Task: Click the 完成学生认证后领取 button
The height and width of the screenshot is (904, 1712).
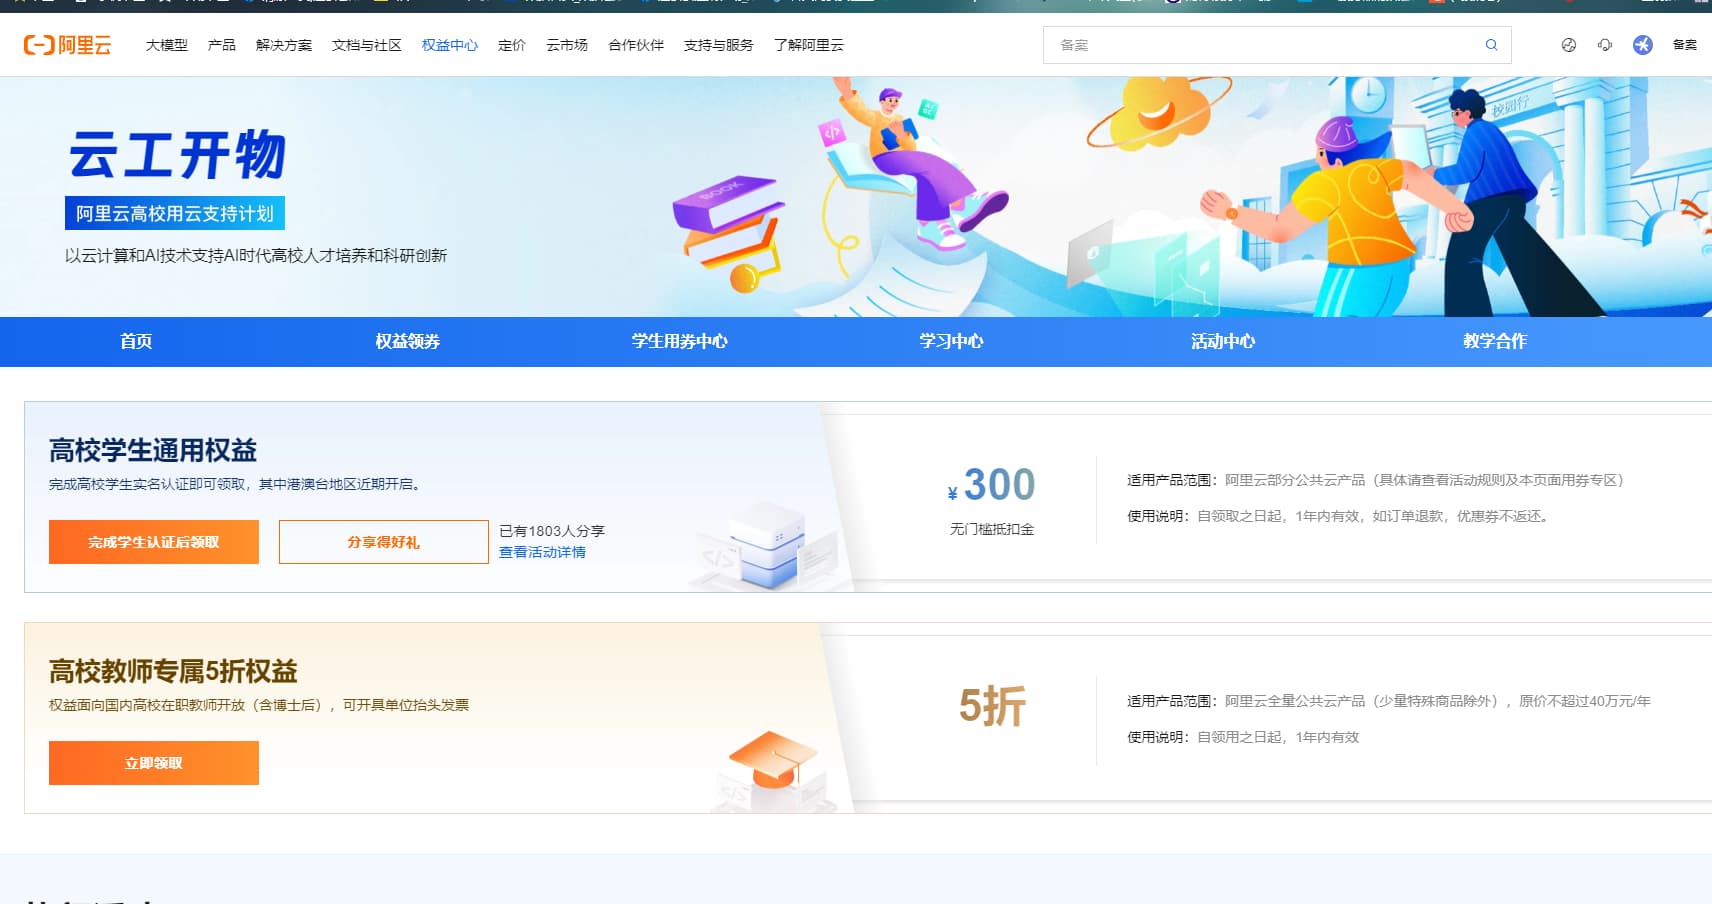Action: [154, 542]
